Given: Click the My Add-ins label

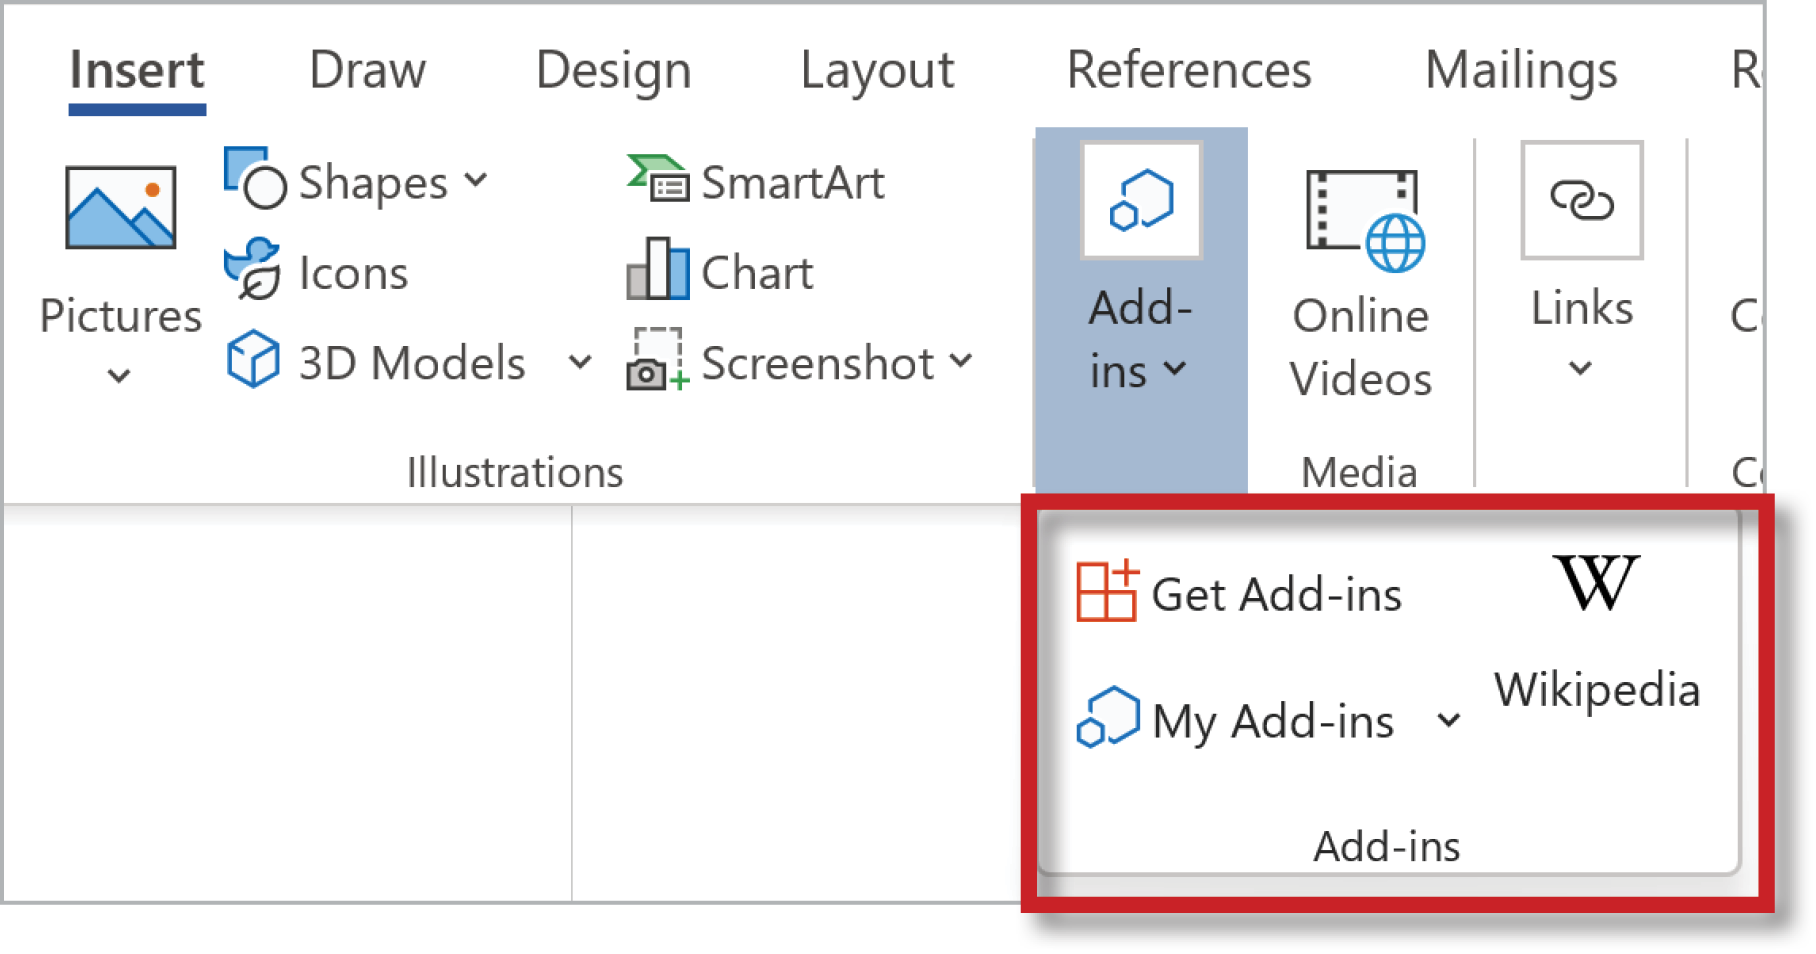Looking at the screenshot, I should (x=1273, y=722).
